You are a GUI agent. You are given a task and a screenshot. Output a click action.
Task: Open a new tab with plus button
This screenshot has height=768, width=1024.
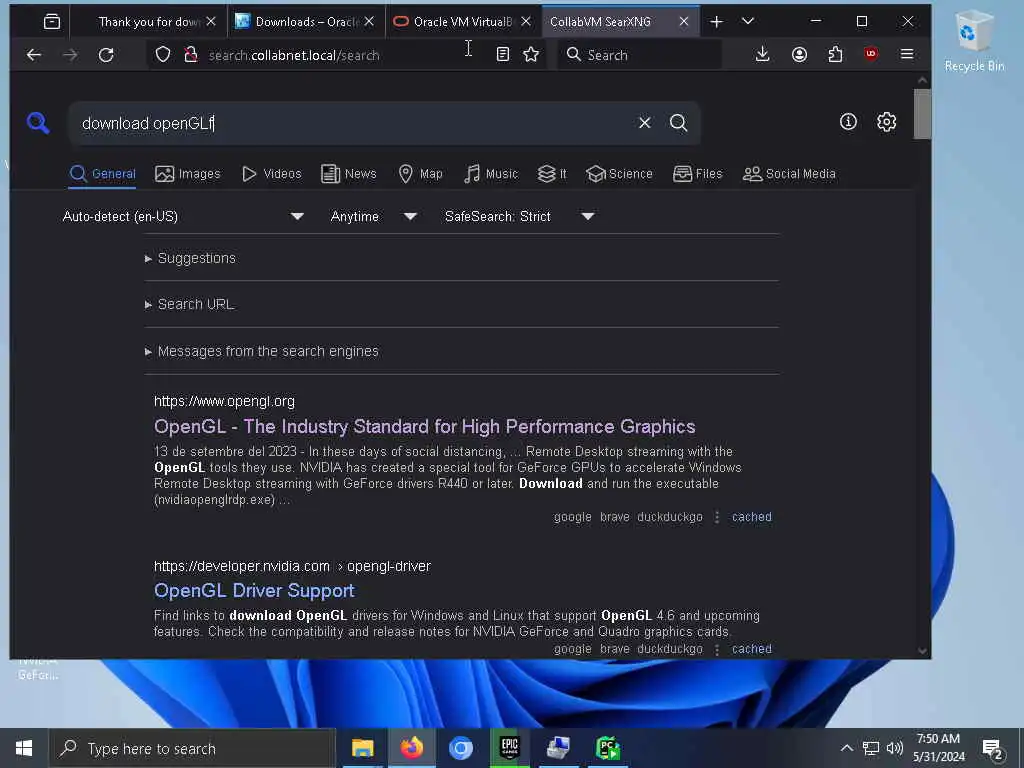click(716, 22)
